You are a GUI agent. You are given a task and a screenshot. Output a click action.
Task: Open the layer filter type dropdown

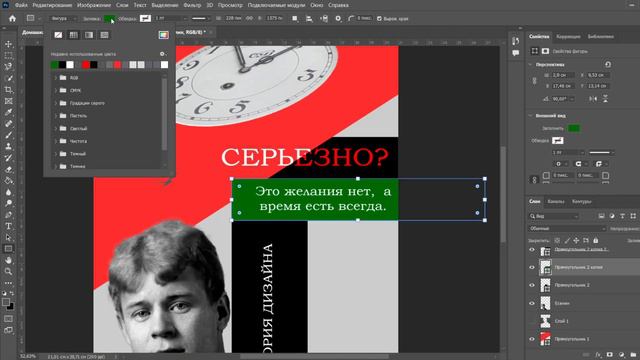tap(554, 216)
